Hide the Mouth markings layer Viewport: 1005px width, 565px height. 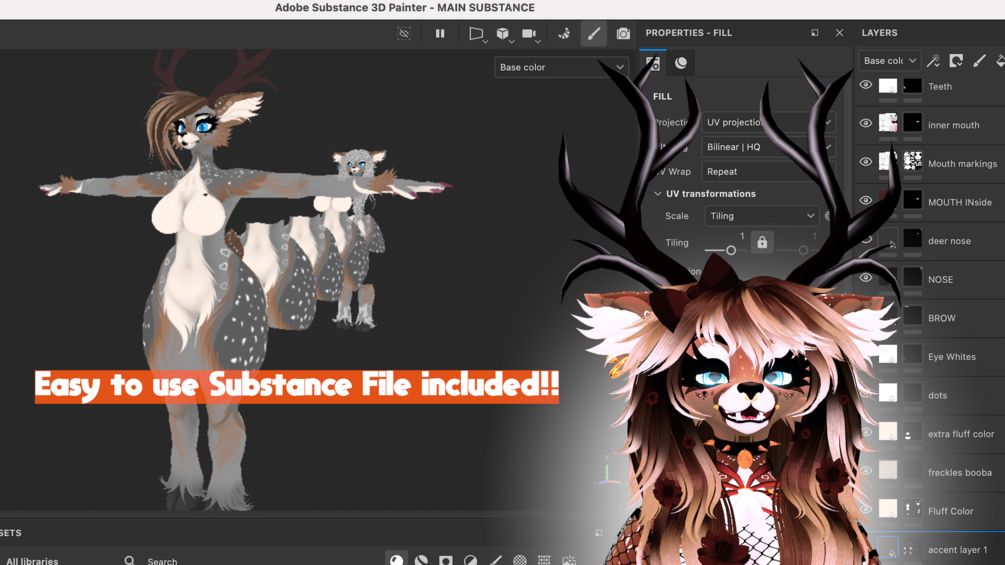pos(866,162)
